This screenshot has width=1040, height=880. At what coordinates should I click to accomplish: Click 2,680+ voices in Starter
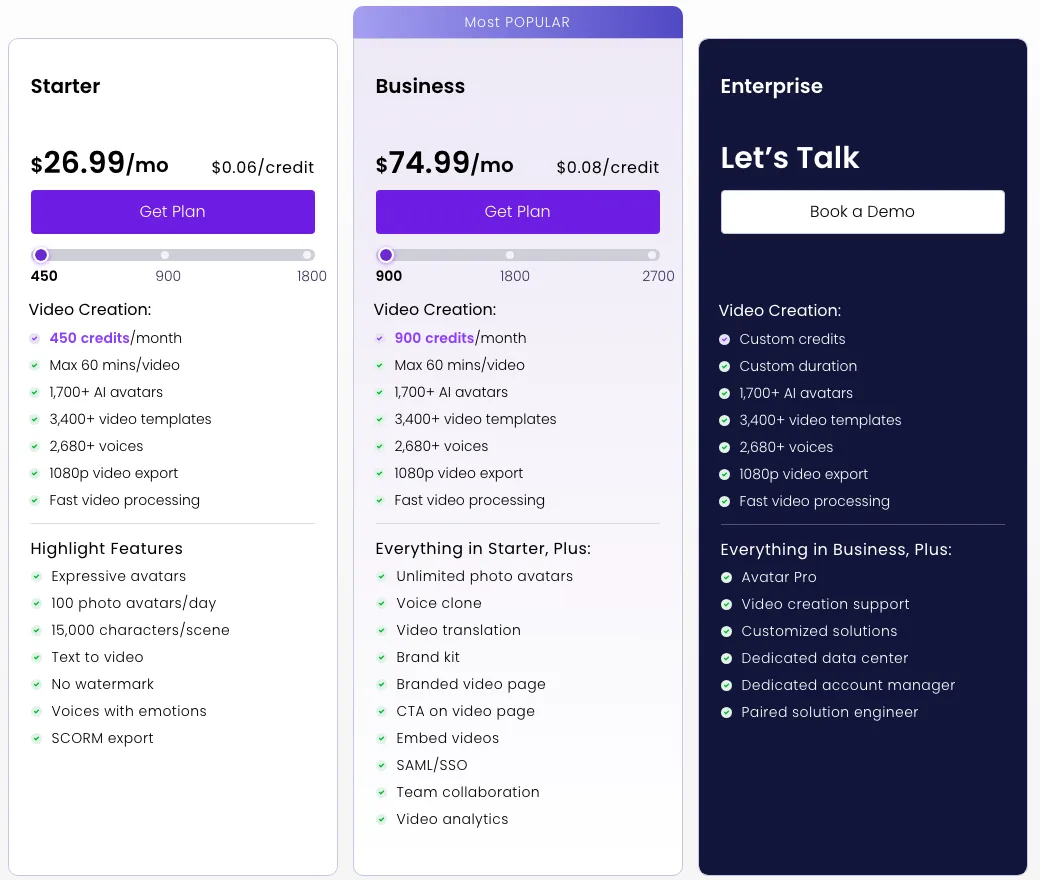pyautogui.click(x=96, y=446)
